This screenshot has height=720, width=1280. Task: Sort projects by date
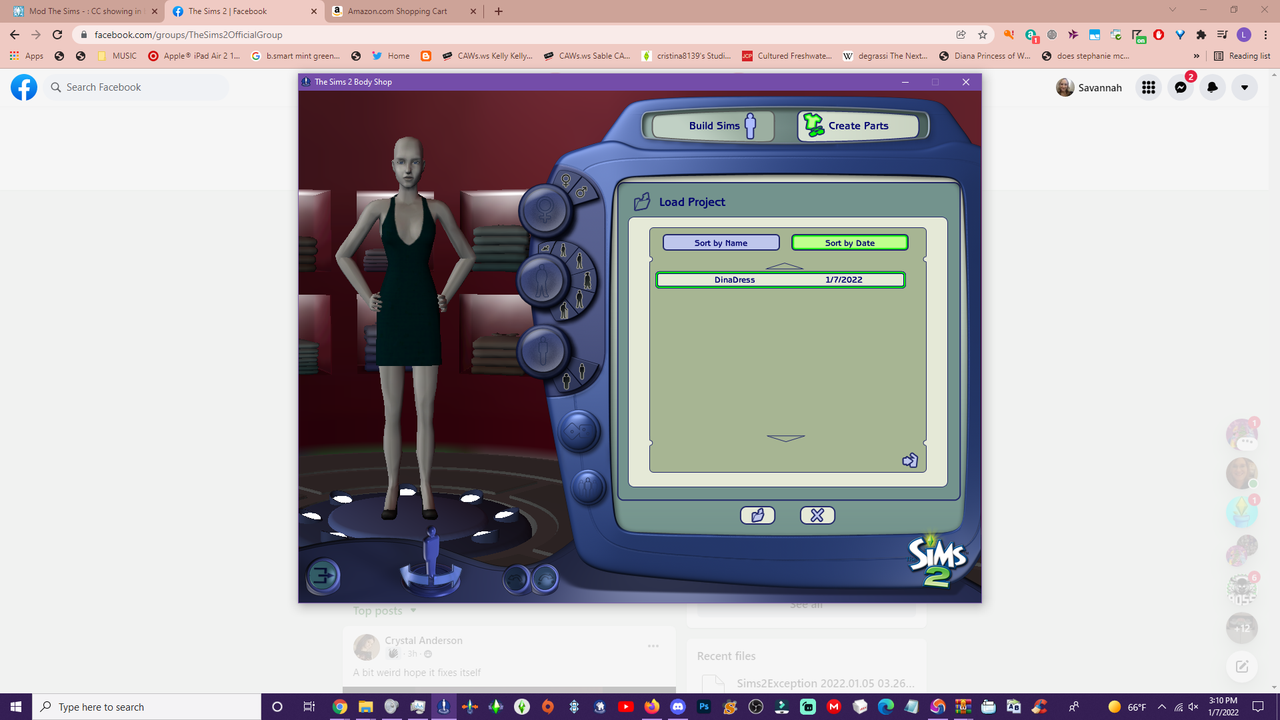pyautogui.click(x=849, y=243)
